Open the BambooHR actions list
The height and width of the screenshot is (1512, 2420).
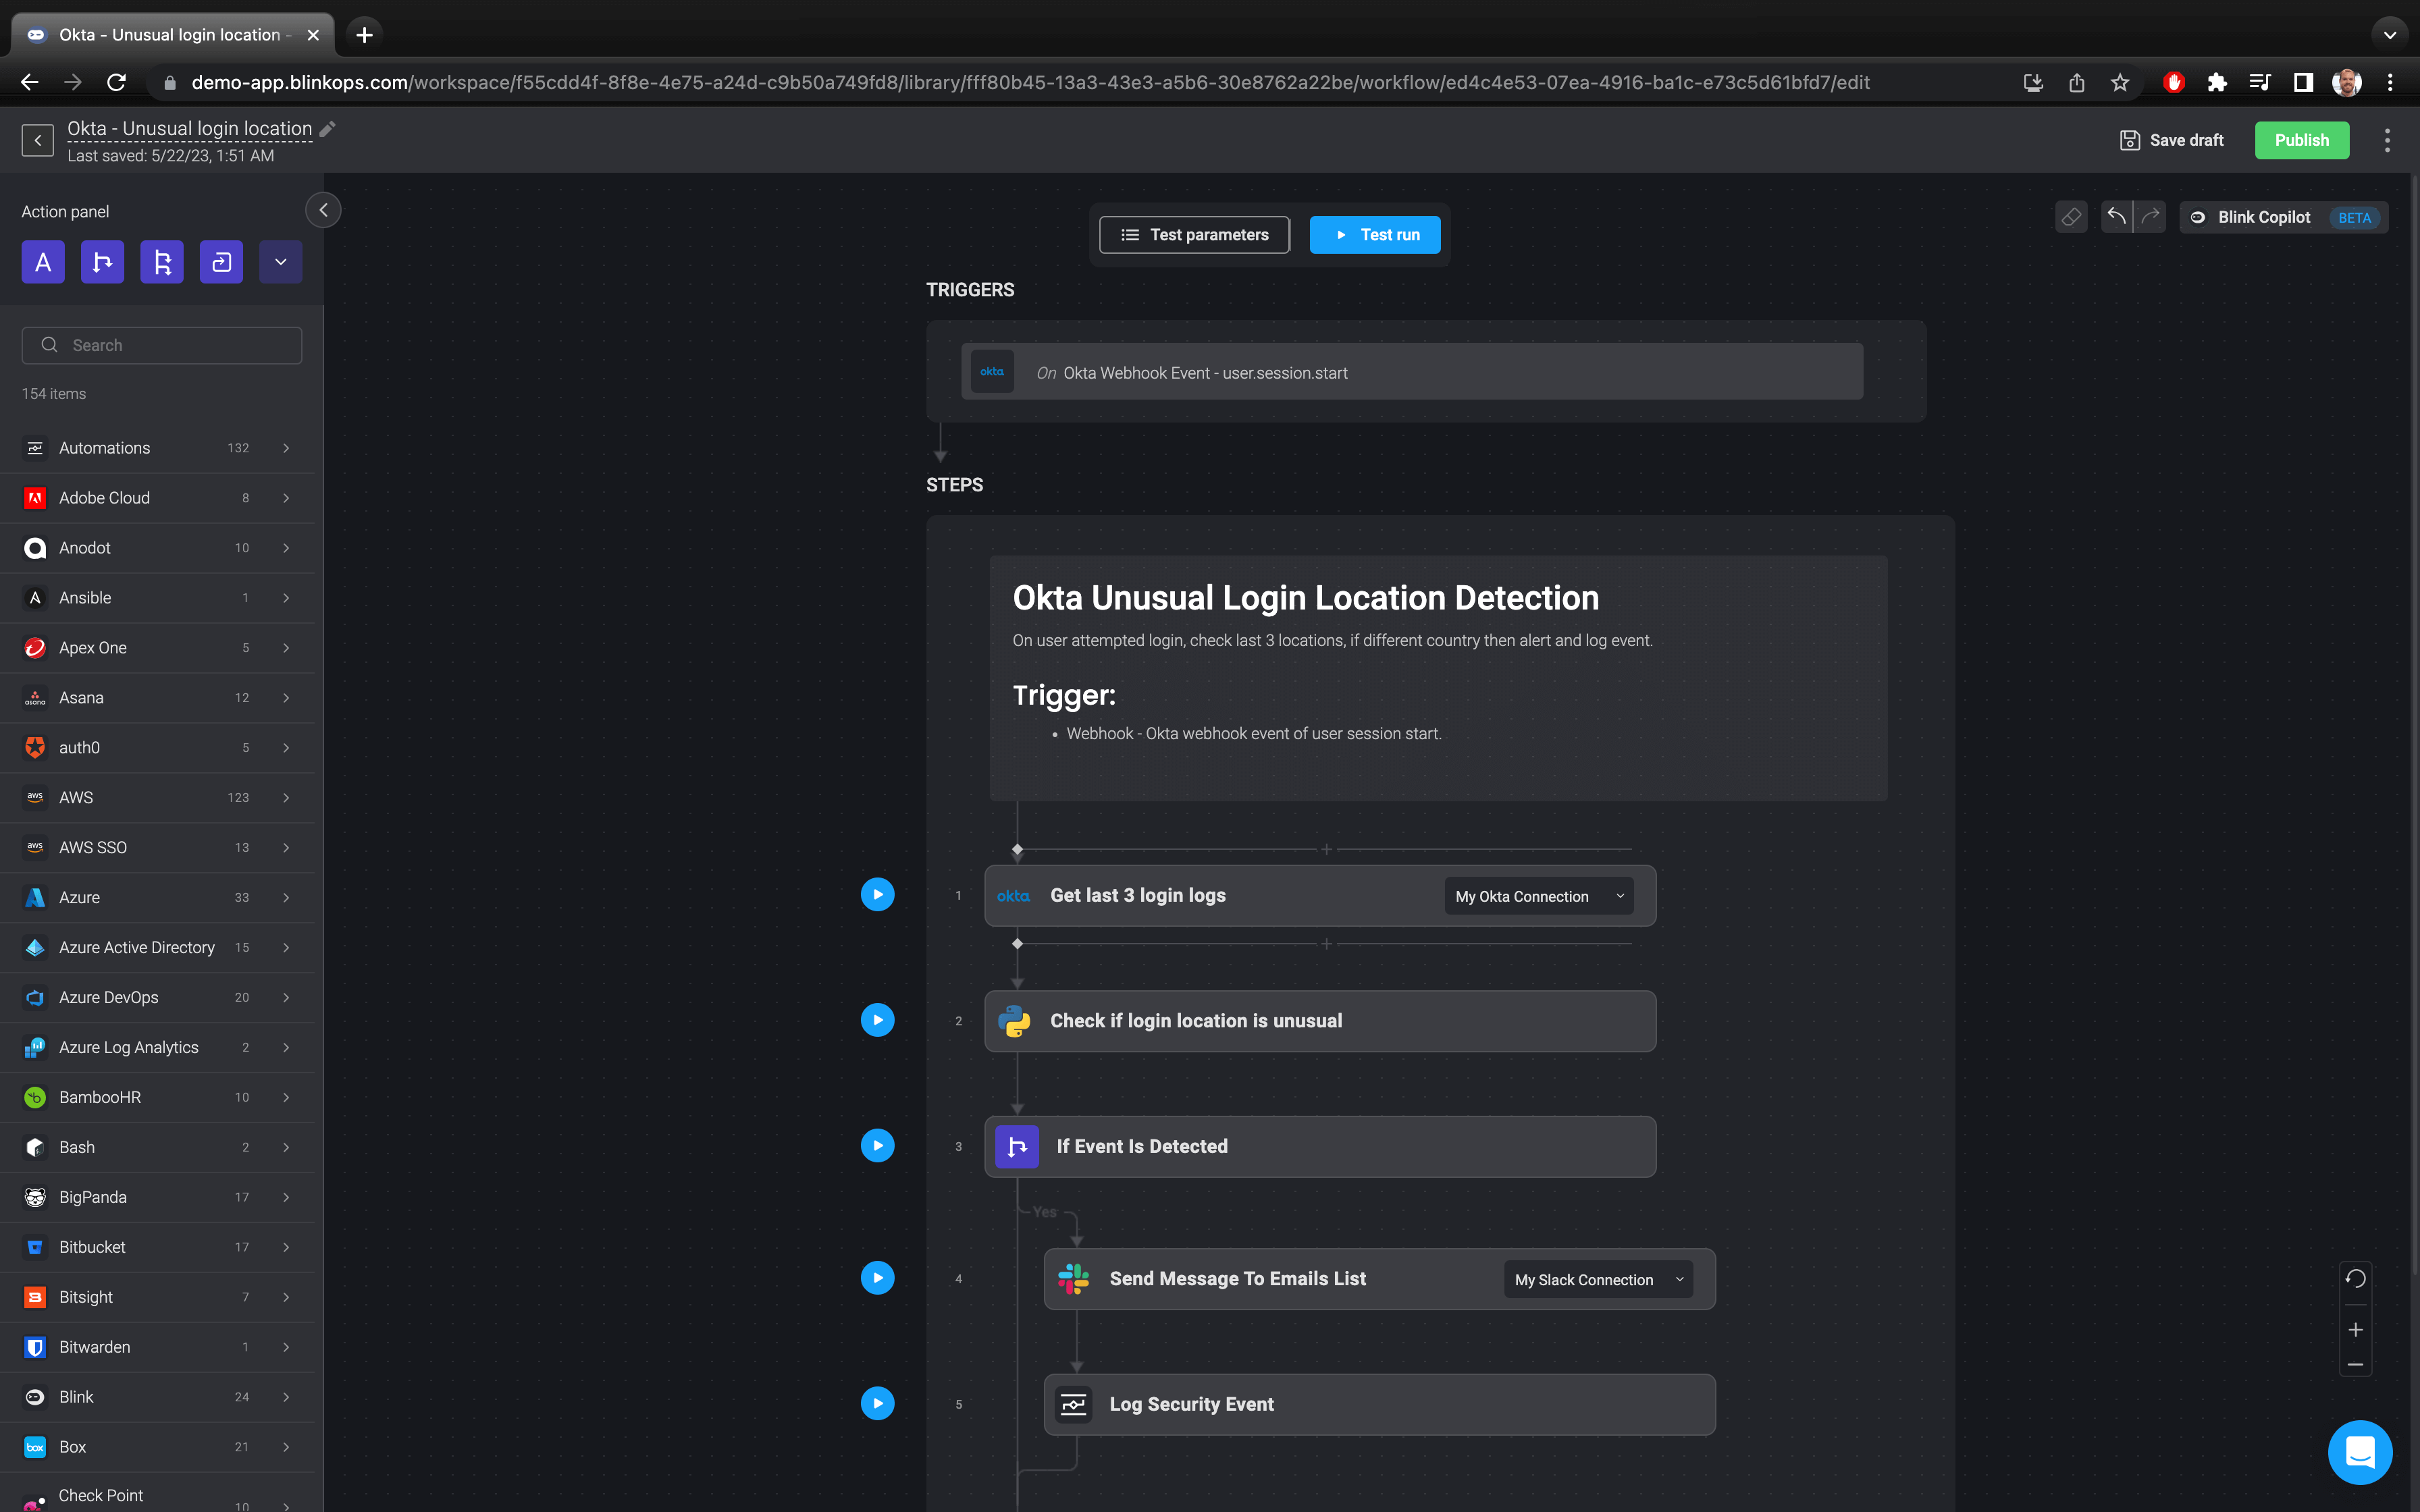pos(158,1097)
